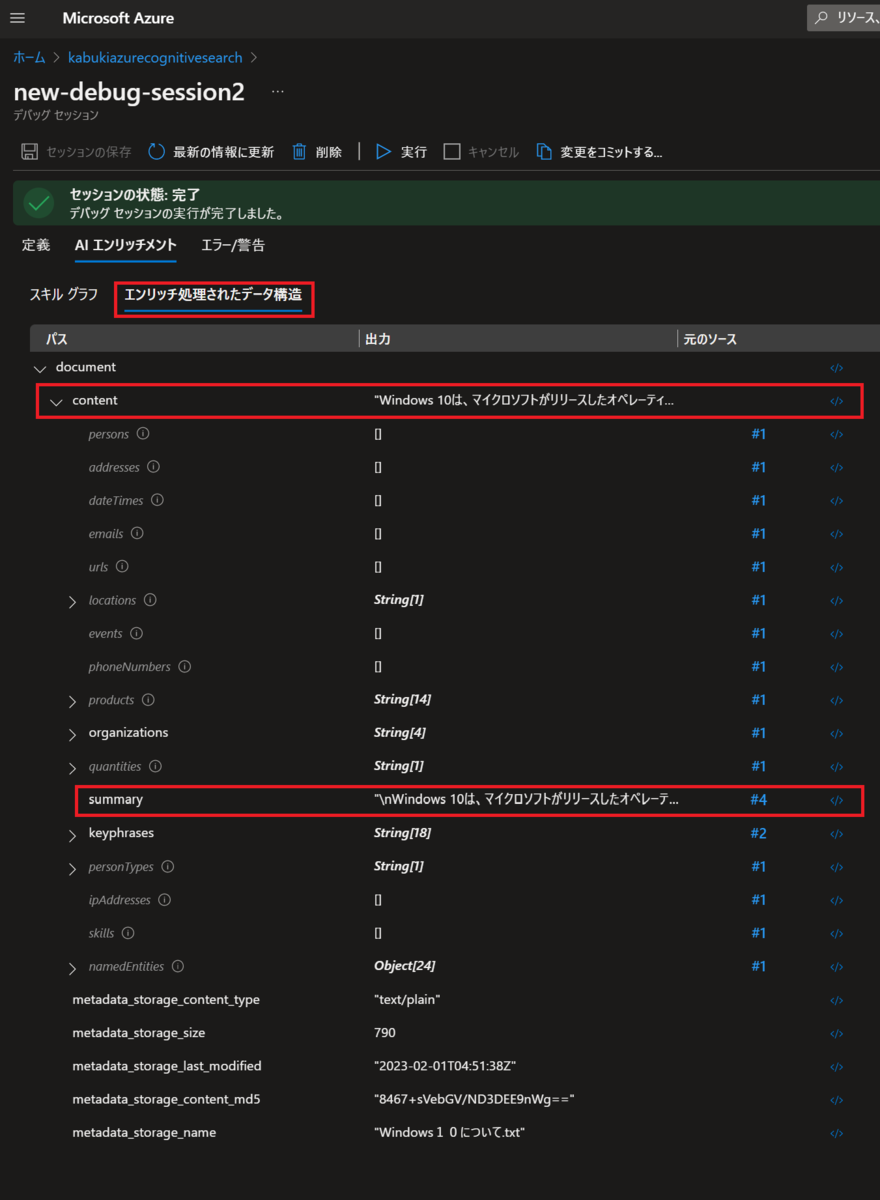
Task: Switch to the エラー/警告 tab
Action: pos(233,245)
